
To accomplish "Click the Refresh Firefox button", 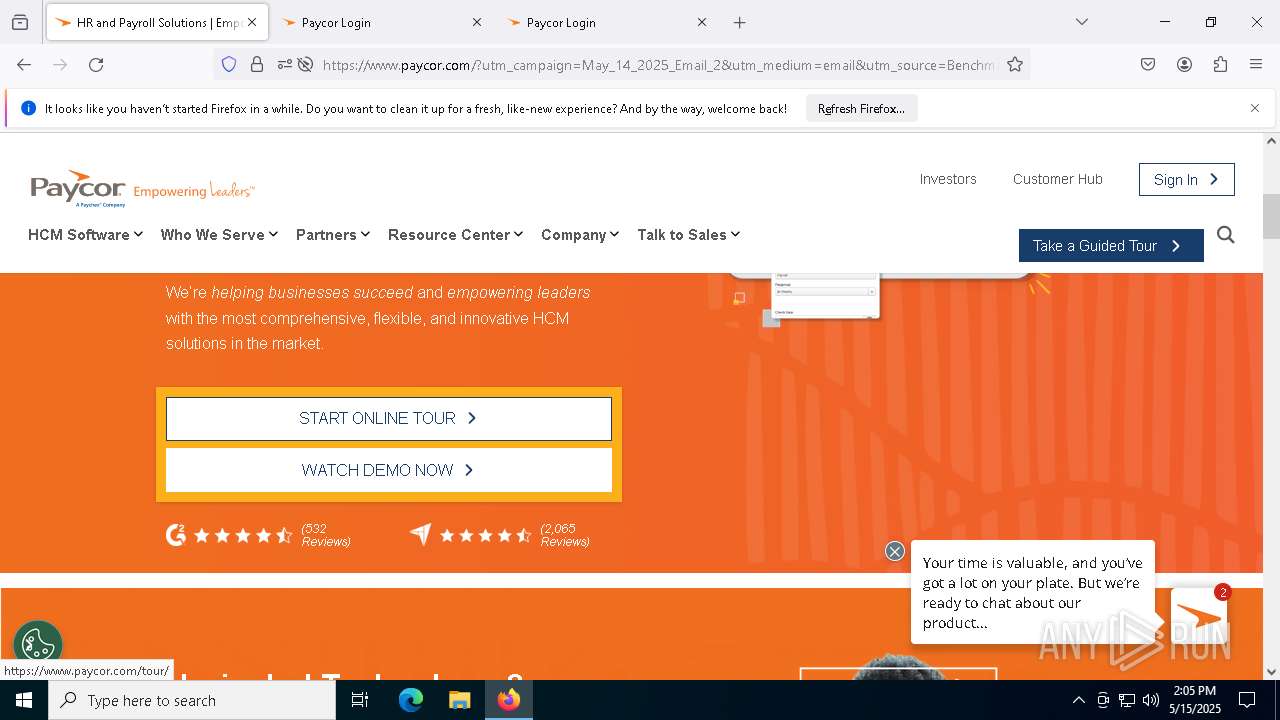I will (x=861, y=108).
